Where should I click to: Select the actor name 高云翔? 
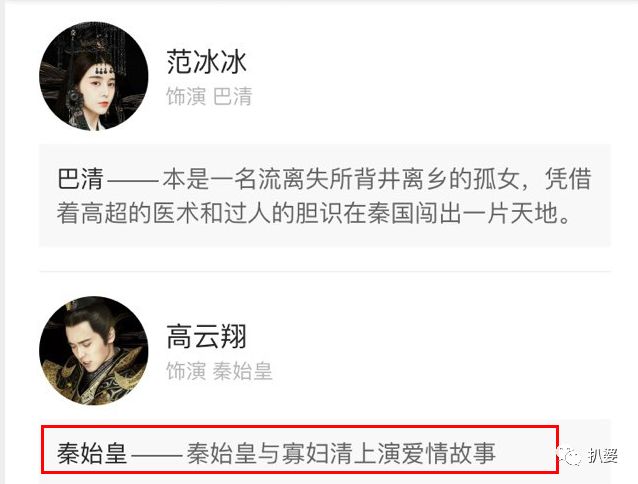(206, 336)
